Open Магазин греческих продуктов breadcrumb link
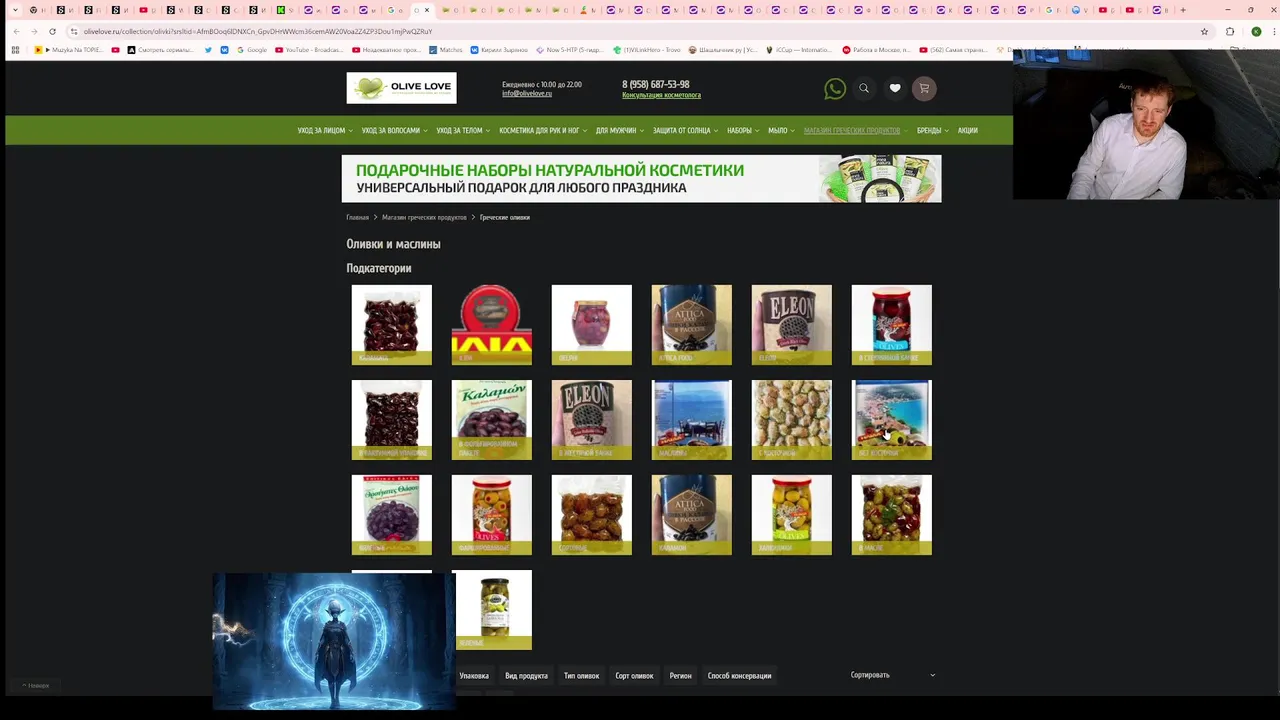 coord(424,217)
